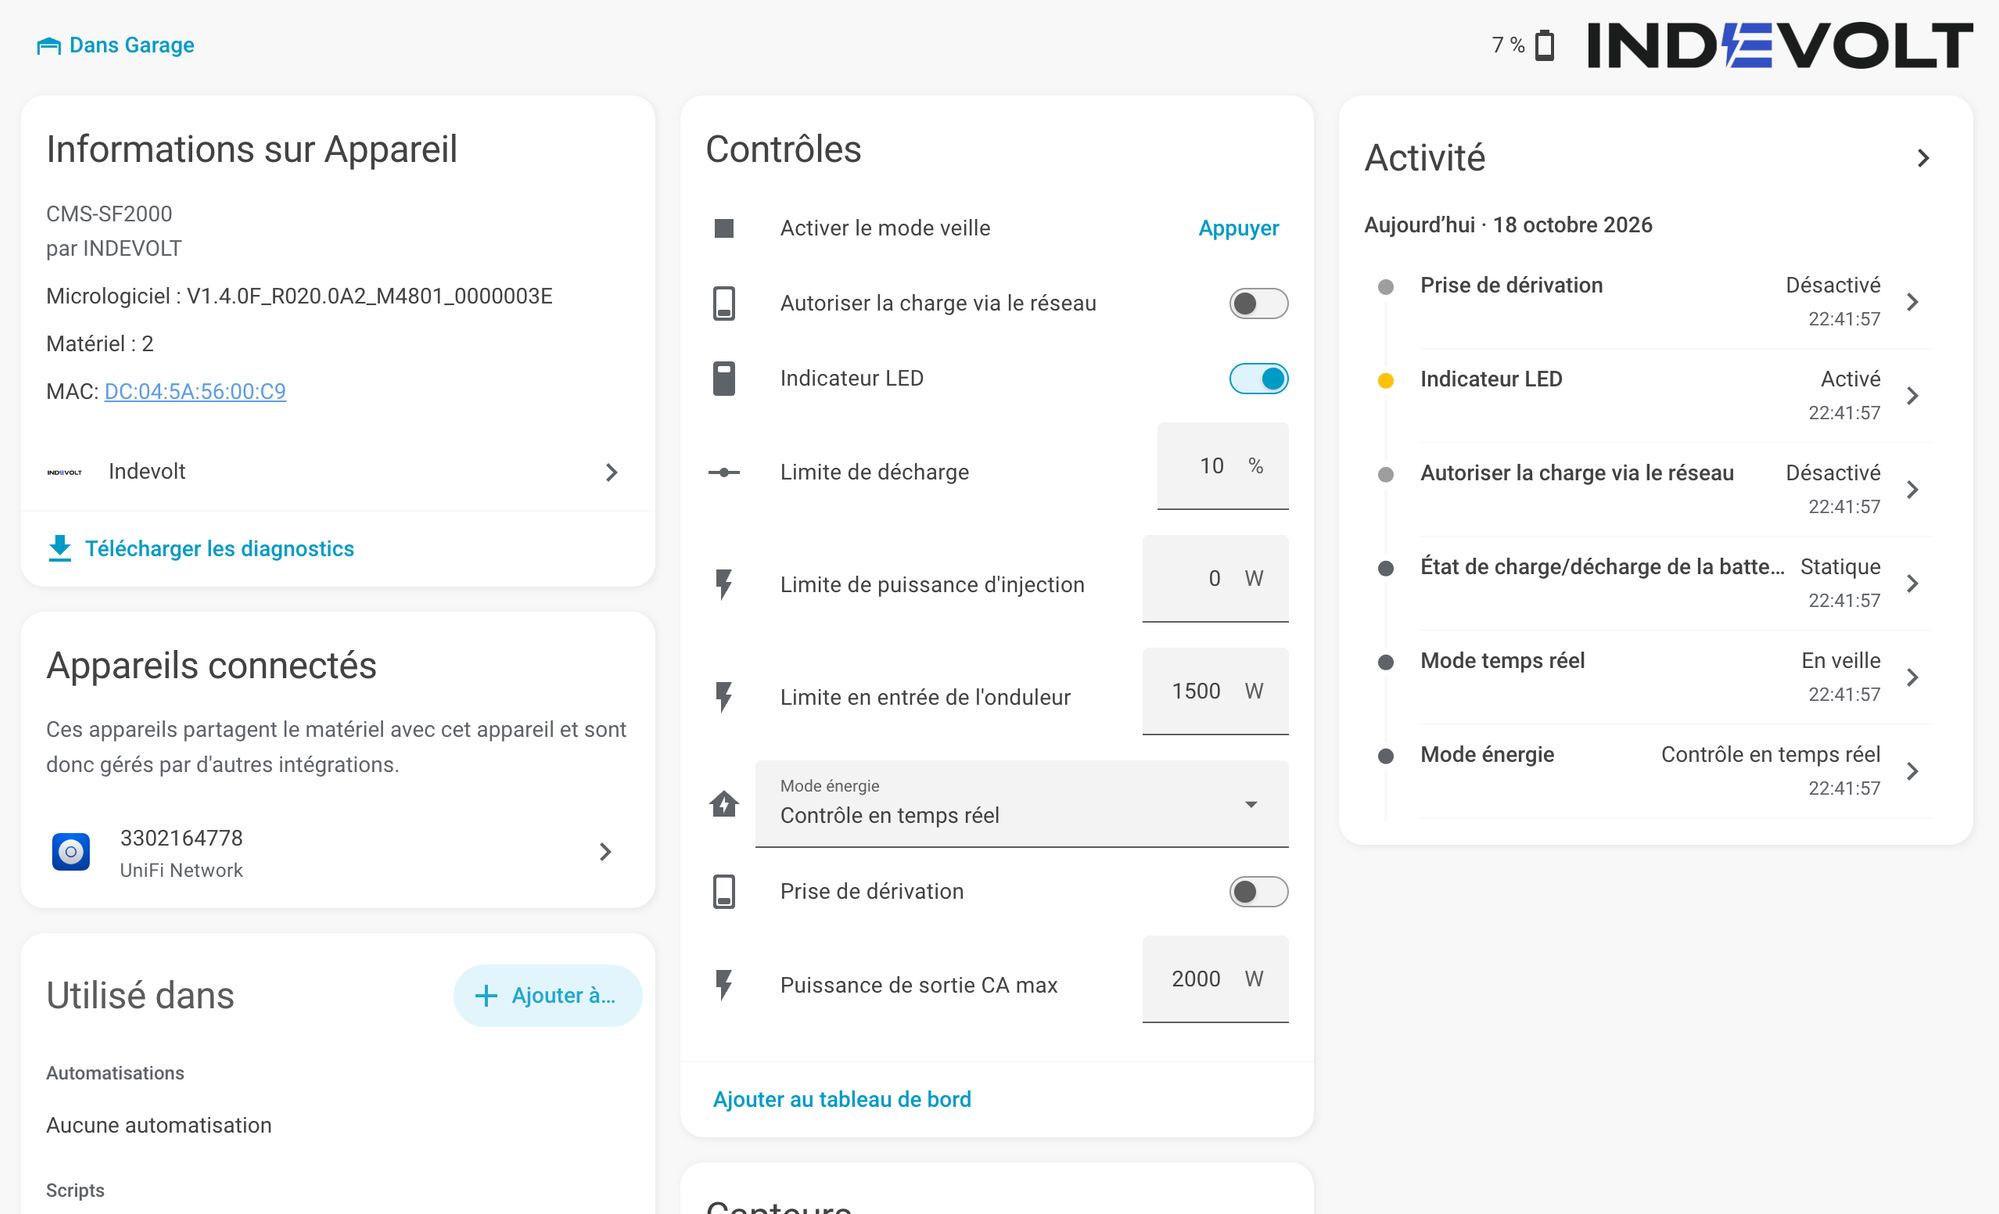Viewport: 1999px width, 1214px height.
Task: Click the battery icon showing 7 %
Action: [1544, 45]
